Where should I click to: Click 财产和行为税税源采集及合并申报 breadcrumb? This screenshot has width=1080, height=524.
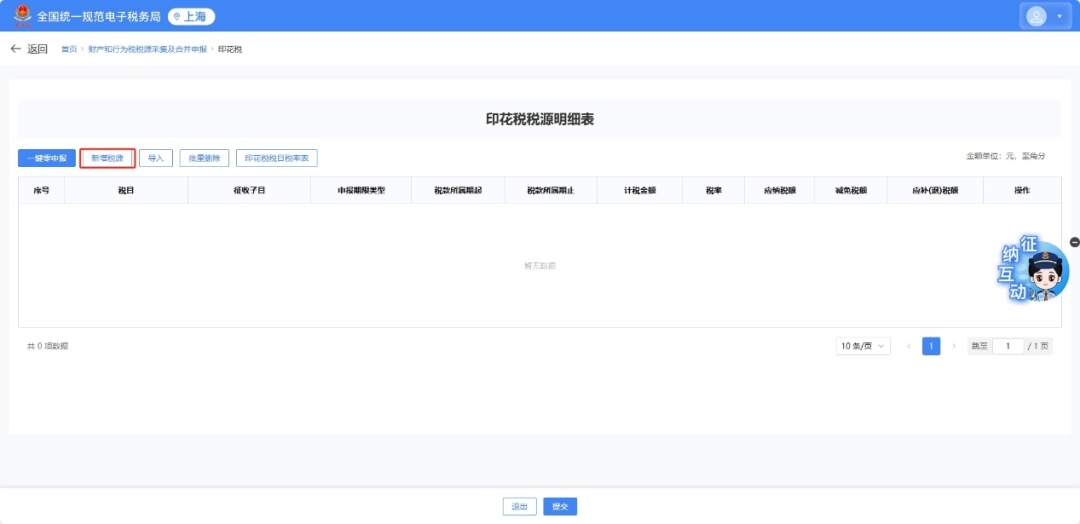coord(147,49)
